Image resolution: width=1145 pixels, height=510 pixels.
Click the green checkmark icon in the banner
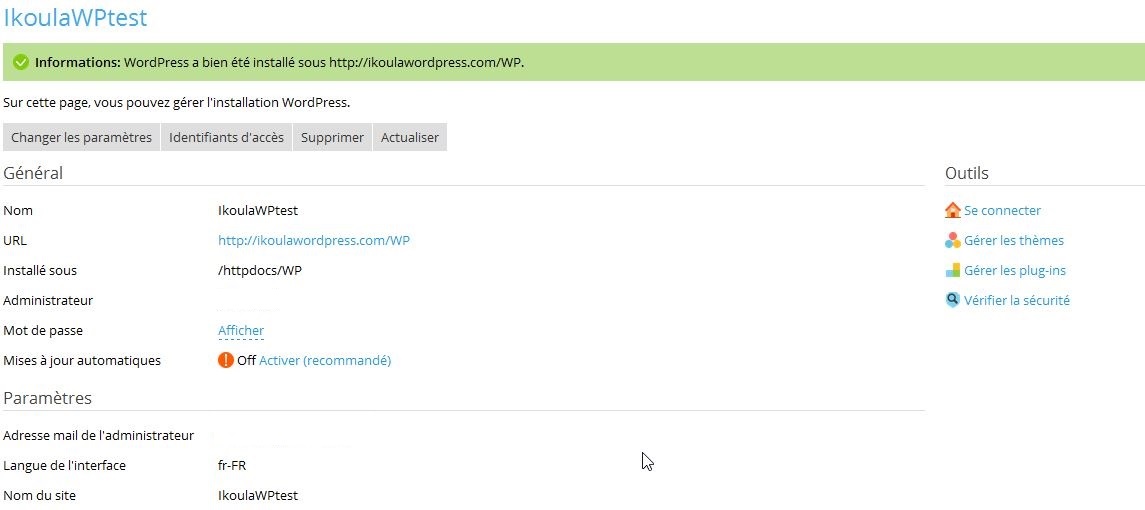[x=20, y=62]
